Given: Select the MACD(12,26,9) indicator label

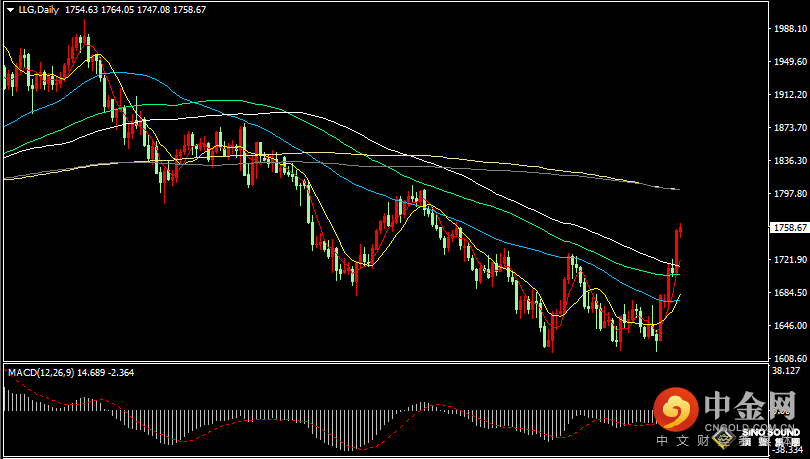Looking at the screenshot, I should (41, 372).
